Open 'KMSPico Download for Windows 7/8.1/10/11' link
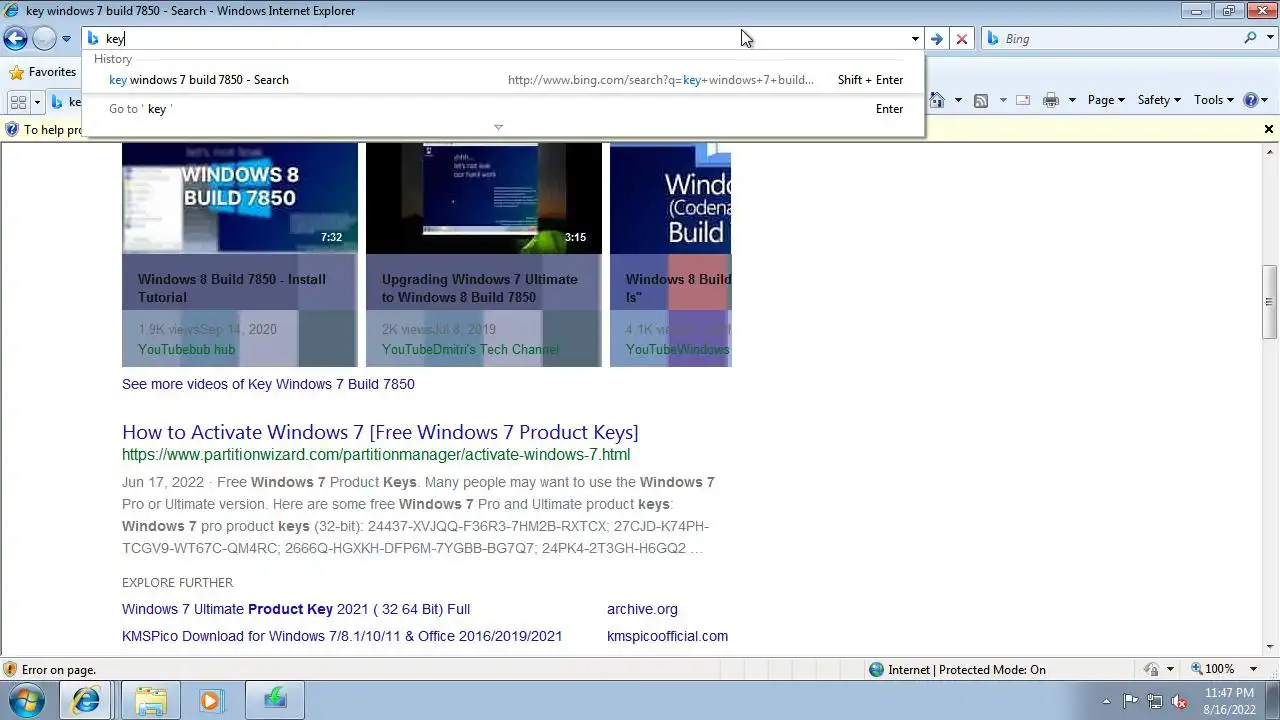This screenshot has height=720, width=1280. [342, 636]
